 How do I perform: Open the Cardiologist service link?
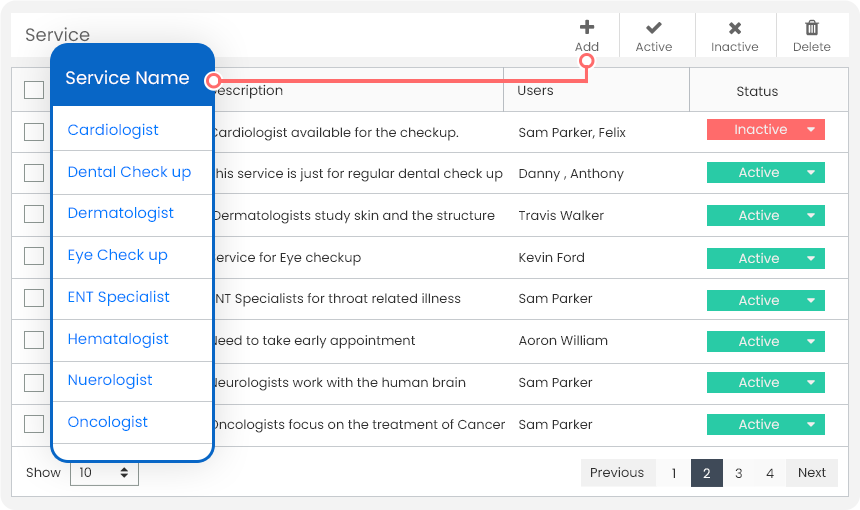[113, 130]
